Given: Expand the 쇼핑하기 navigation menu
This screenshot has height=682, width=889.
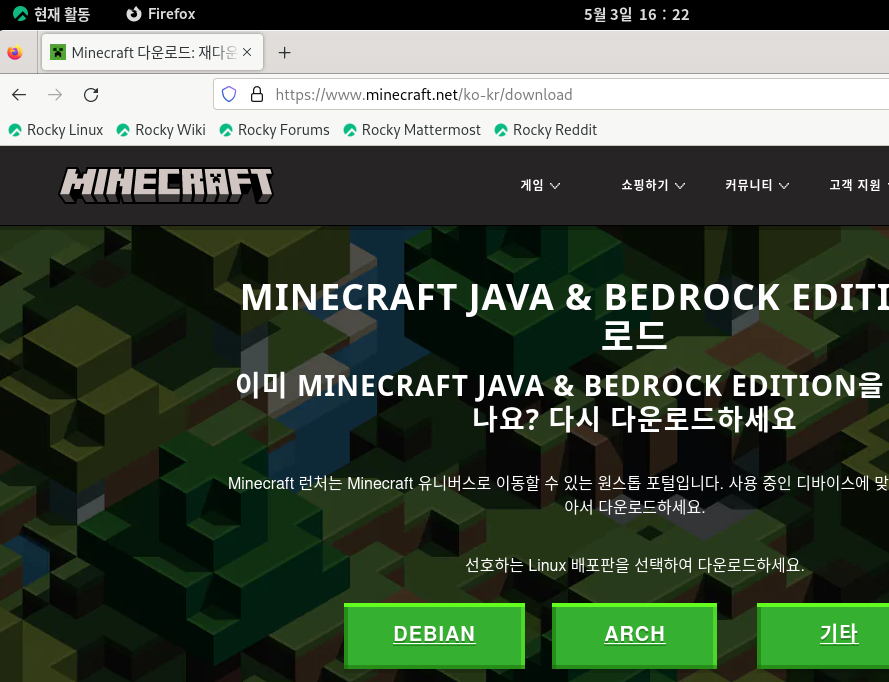Looking at the screenshot, I should [653, 185].
